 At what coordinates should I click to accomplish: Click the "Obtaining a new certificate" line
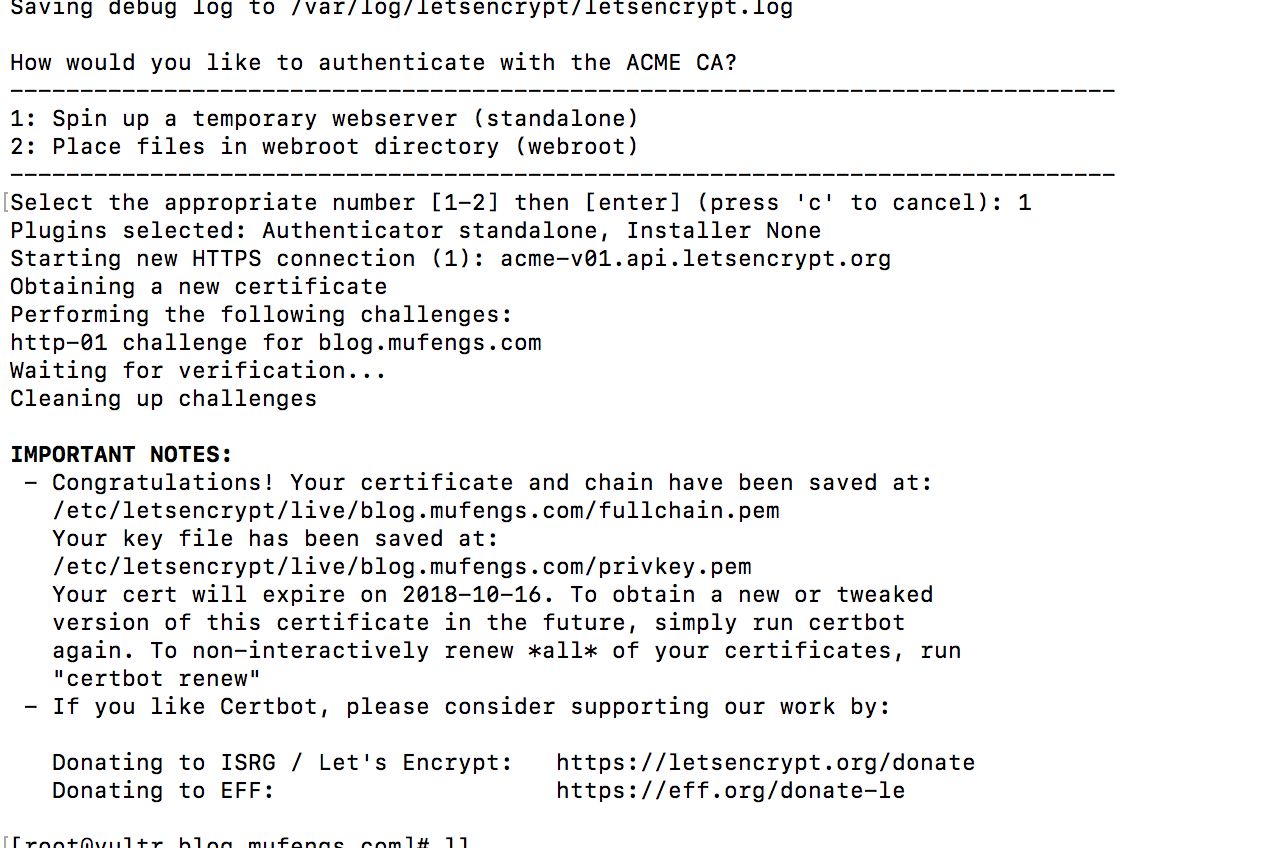[x=198, y=287]
